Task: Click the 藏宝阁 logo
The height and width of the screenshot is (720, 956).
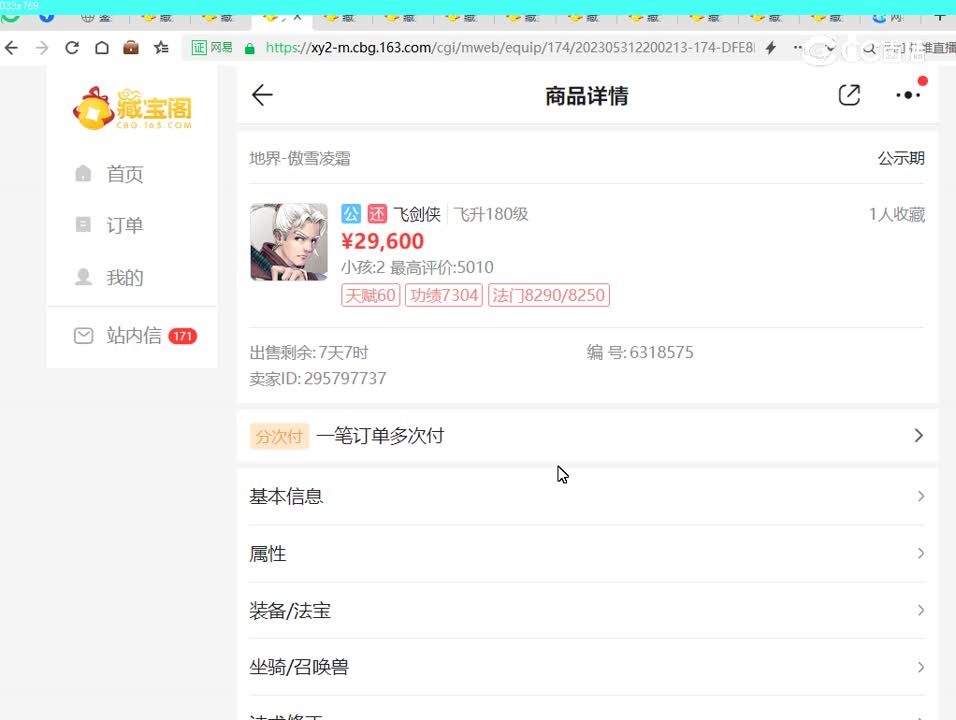Action: pyautogui.click(x=132, y=109)
